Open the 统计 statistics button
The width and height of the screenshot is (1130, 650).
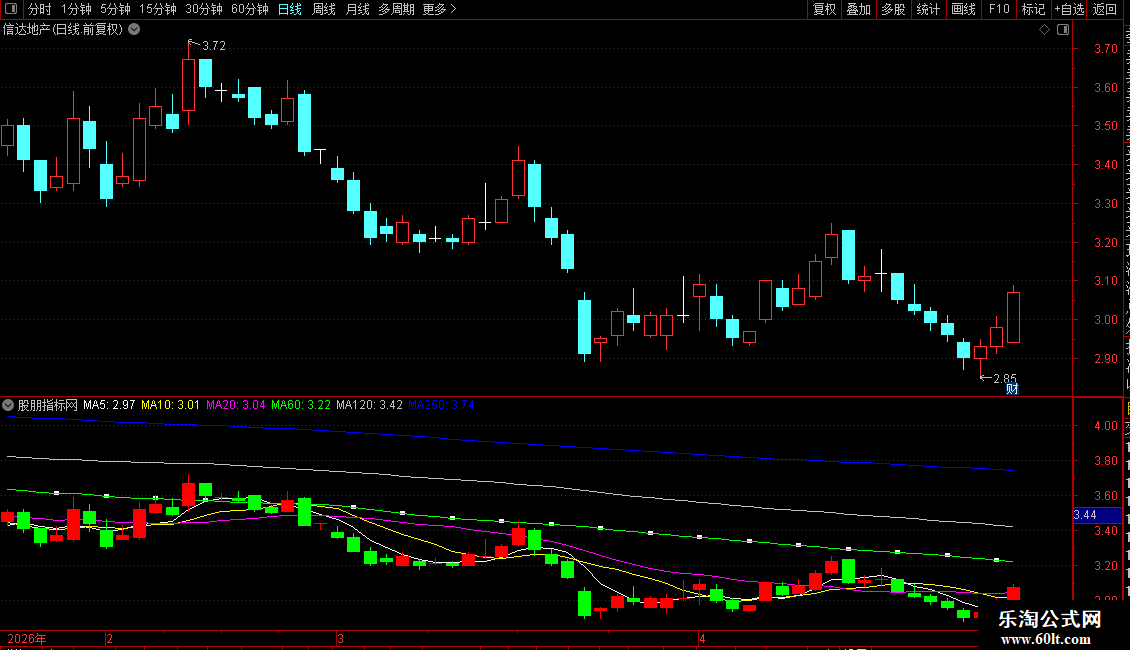coord(927,9)
